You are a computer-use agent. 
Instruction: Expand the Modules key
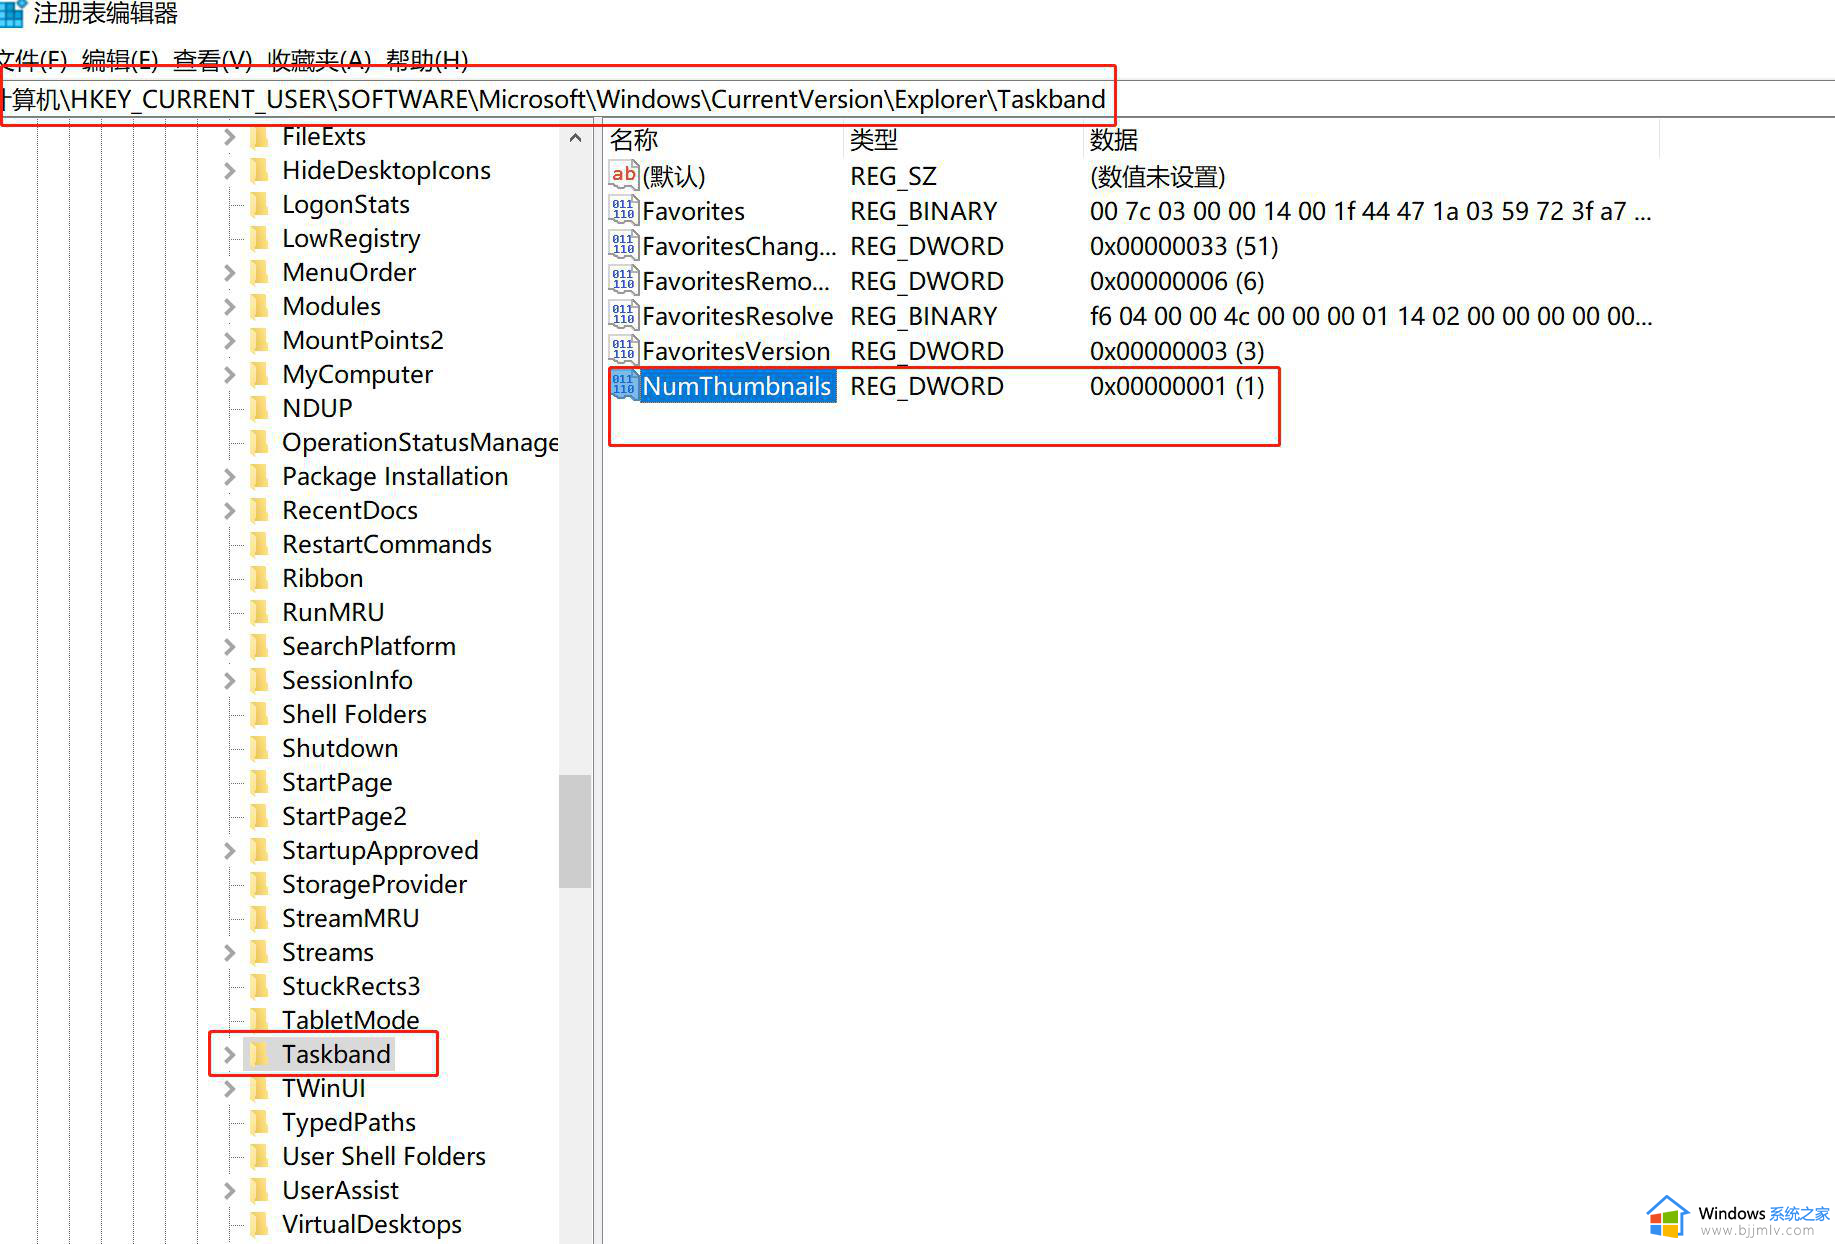(x=229, y=307)
